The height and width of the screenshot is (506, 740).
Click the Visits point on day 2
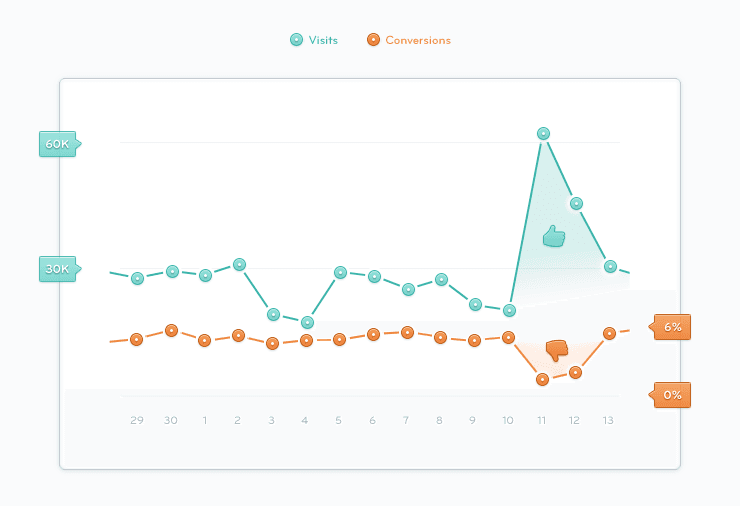[x=239, y=264]
